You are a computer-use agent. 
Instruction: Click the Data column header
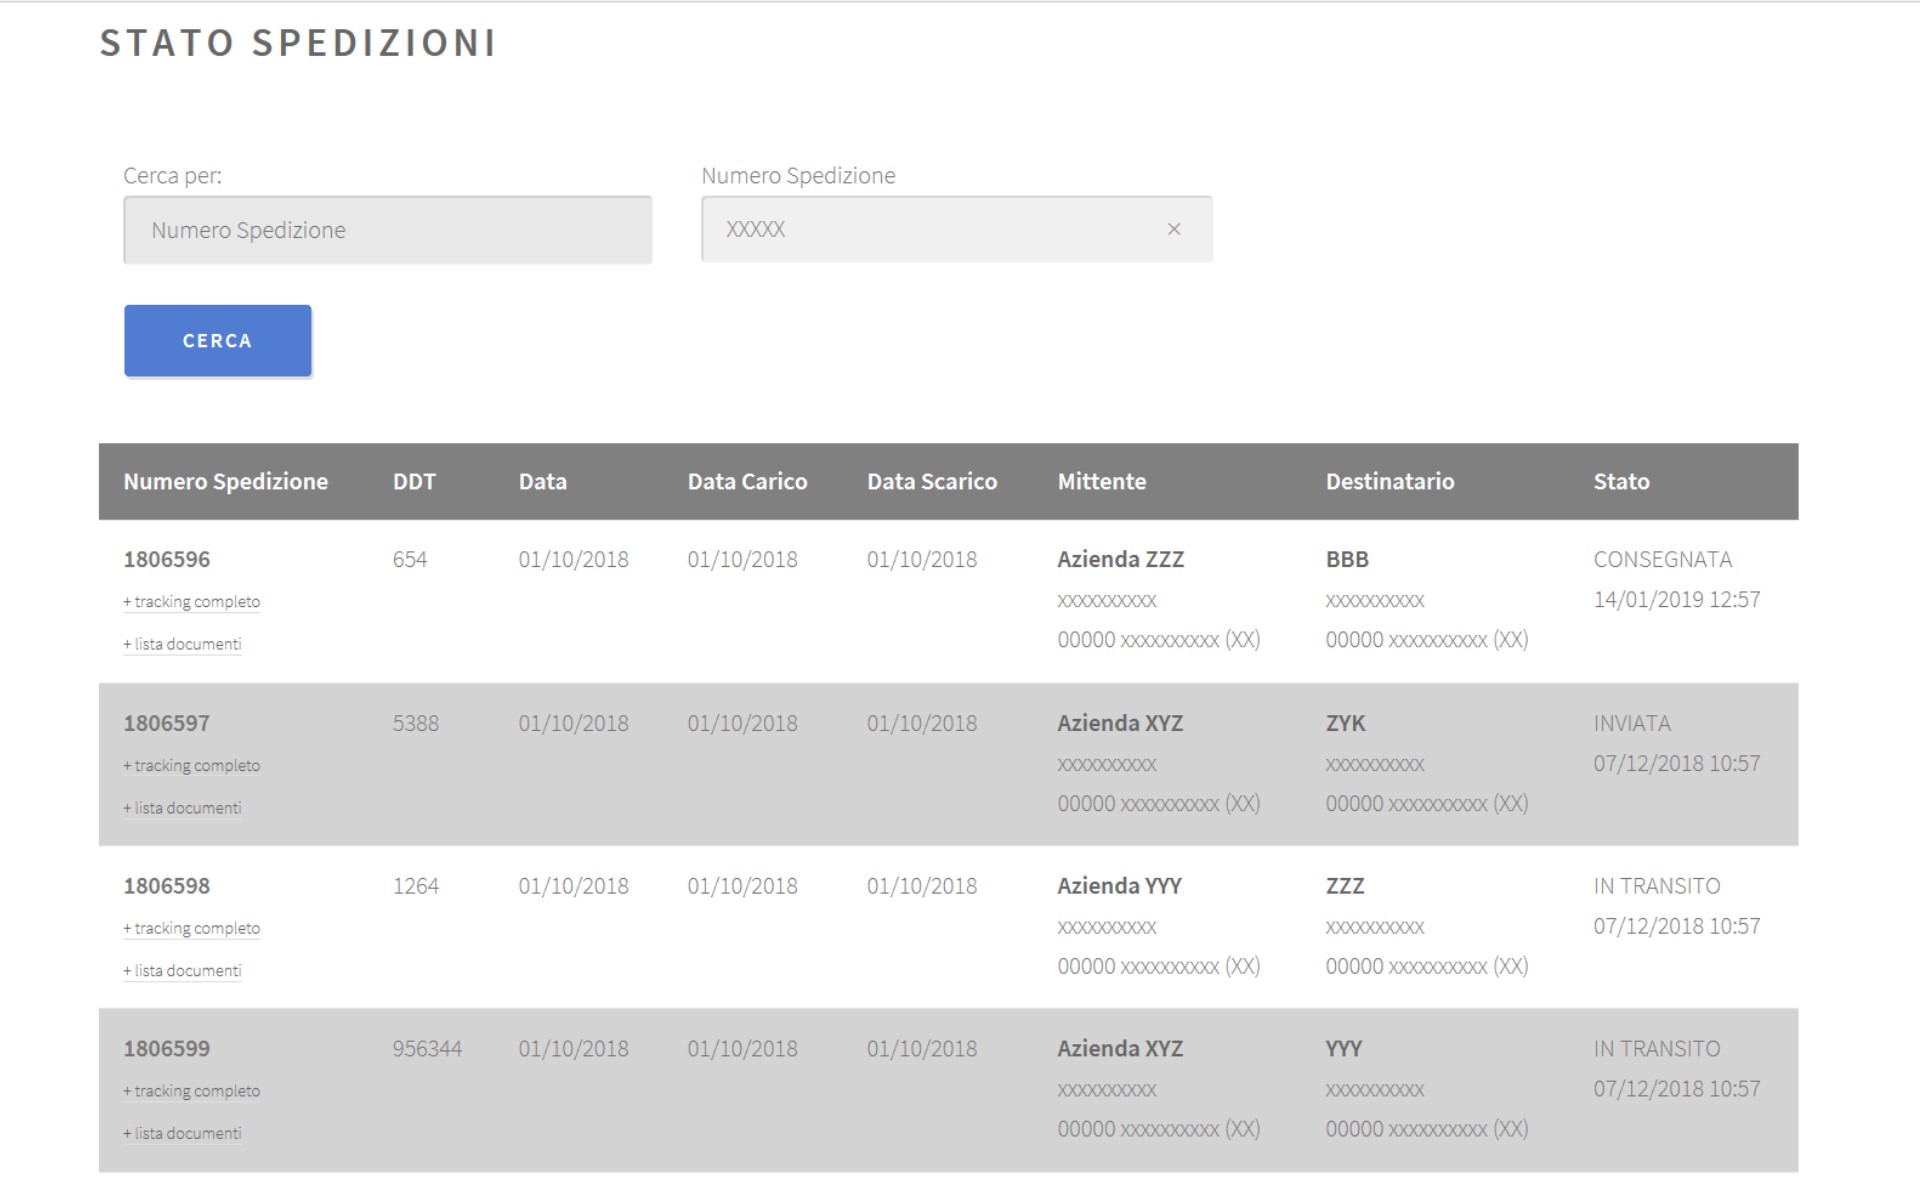[x=543, y=482]
